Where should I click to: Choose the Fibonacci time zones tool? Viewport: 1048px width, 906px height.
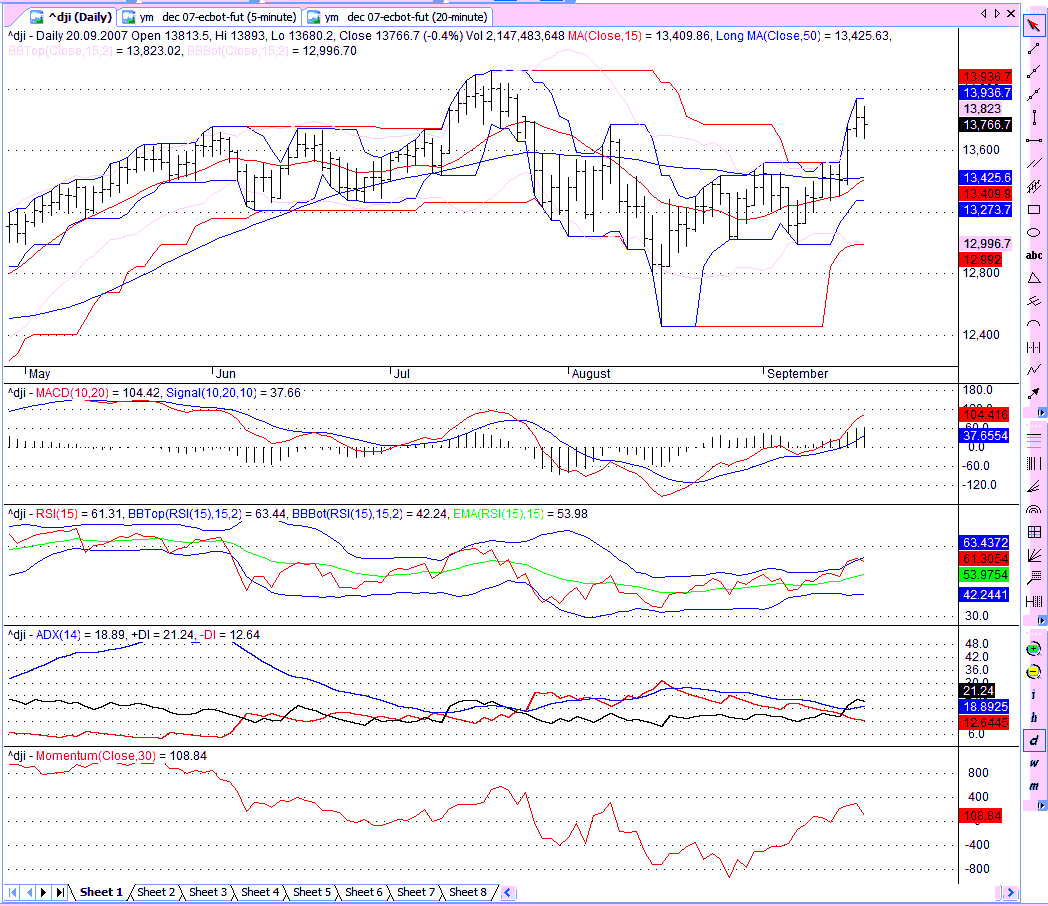(1034, 463)
